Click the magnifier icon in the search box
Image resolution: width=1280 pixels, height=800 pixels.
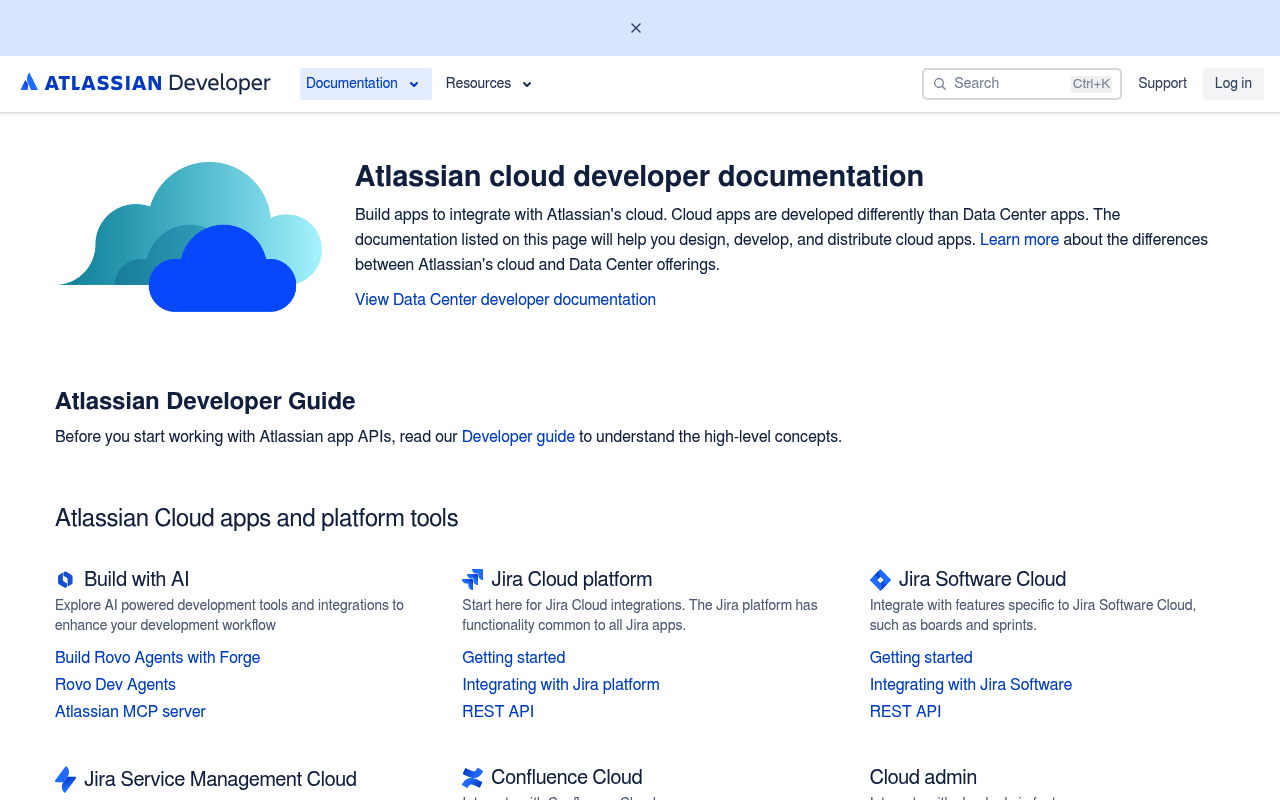tap(940, 84)
